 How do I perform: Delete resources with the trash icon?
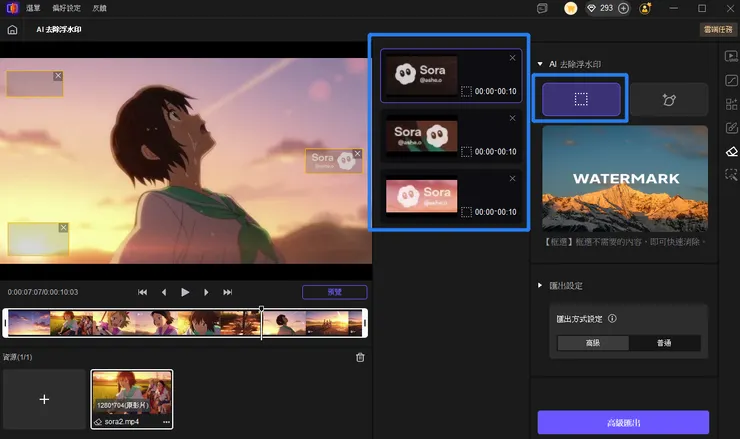pos(360,357)
